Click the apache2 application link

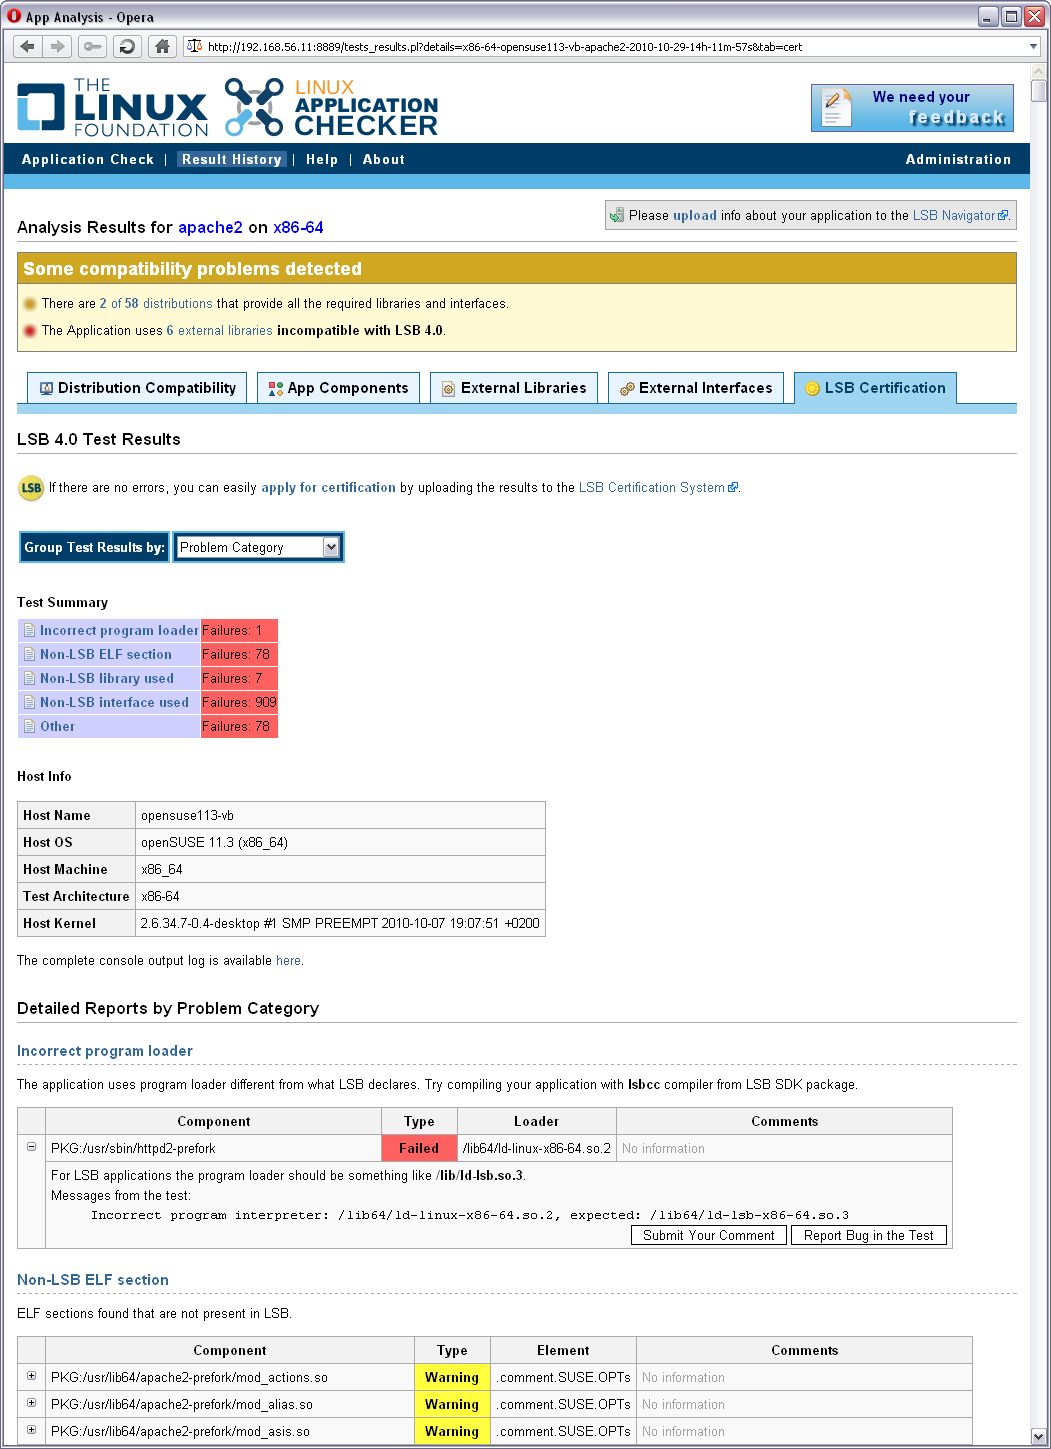click(x=210, y=228)
